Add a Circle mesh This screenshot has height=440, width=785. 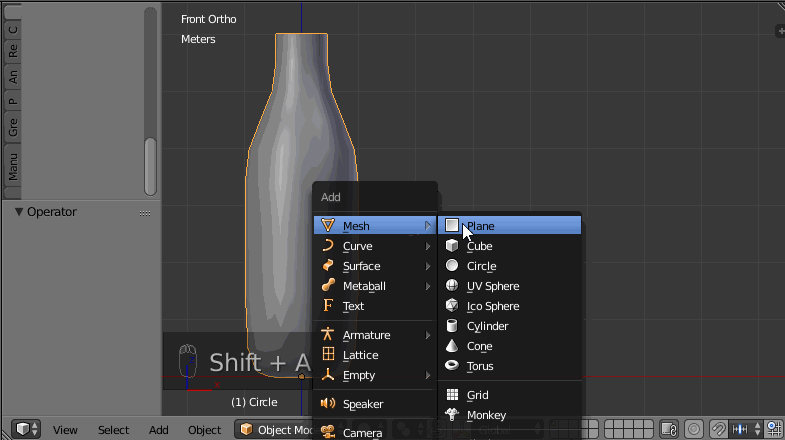tap(509, 266)
